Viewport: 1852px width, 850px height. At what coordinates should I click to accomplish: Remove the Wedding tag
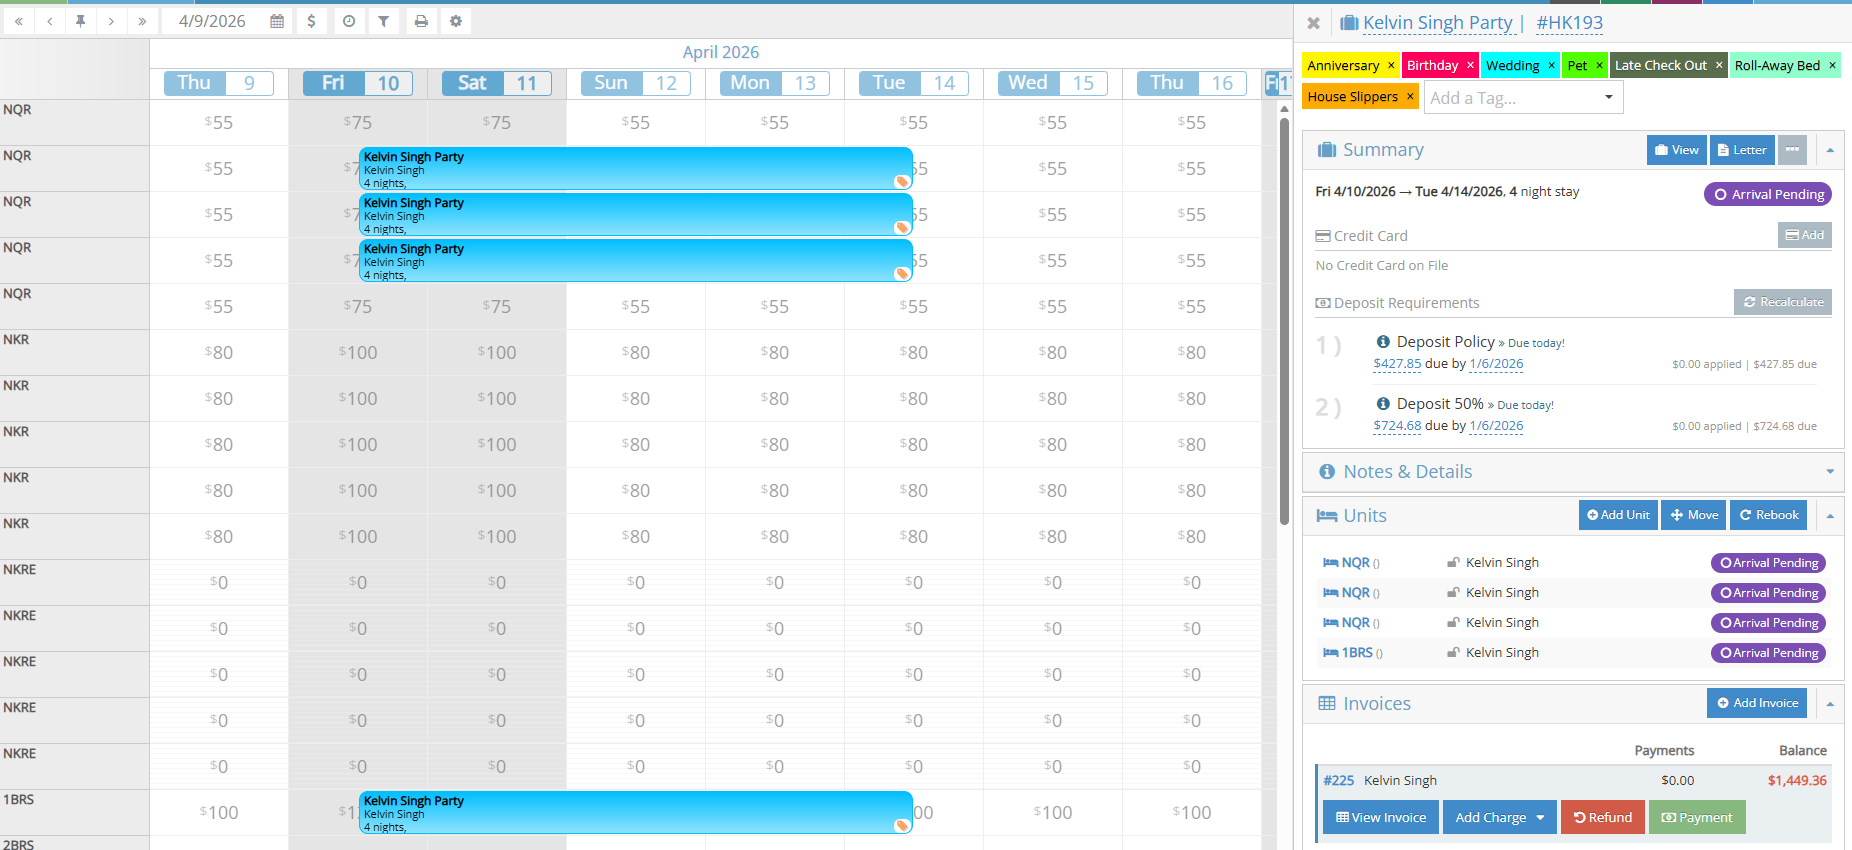click(1551, 66)
